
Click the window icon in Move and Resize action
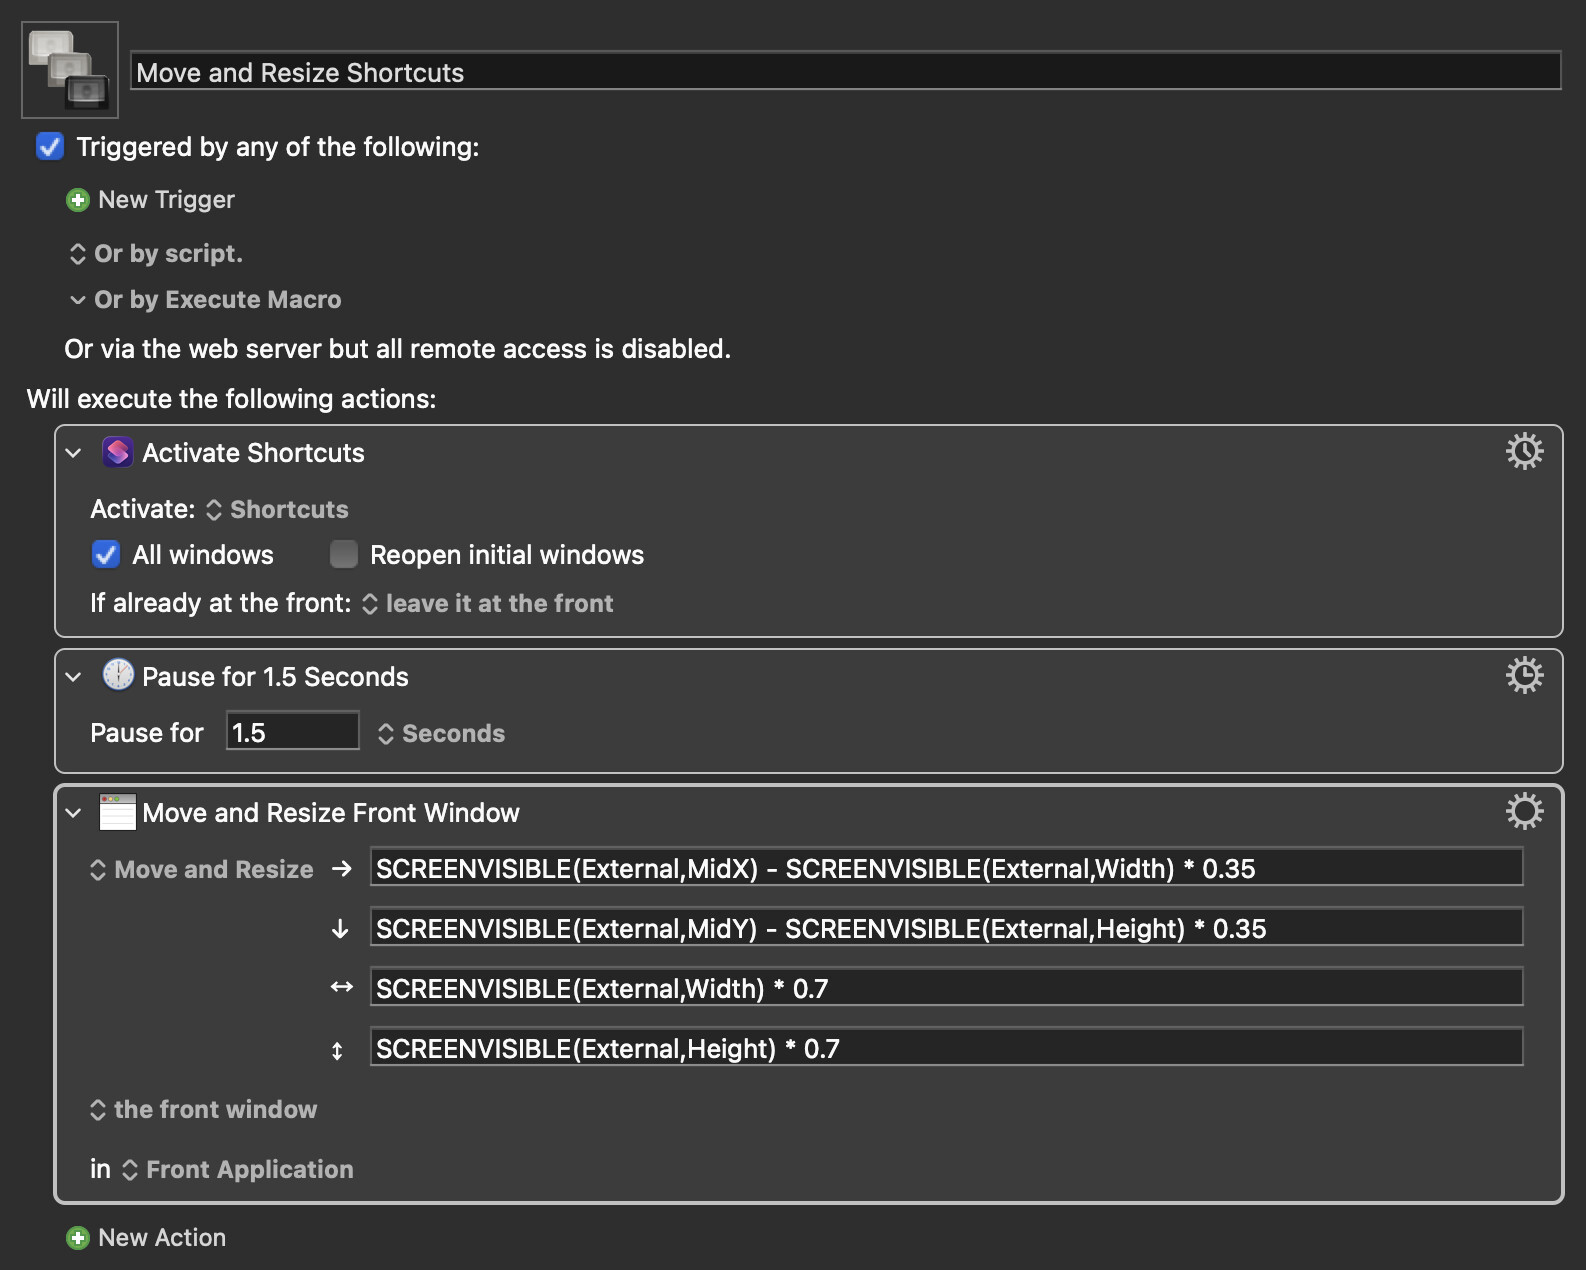117,812
